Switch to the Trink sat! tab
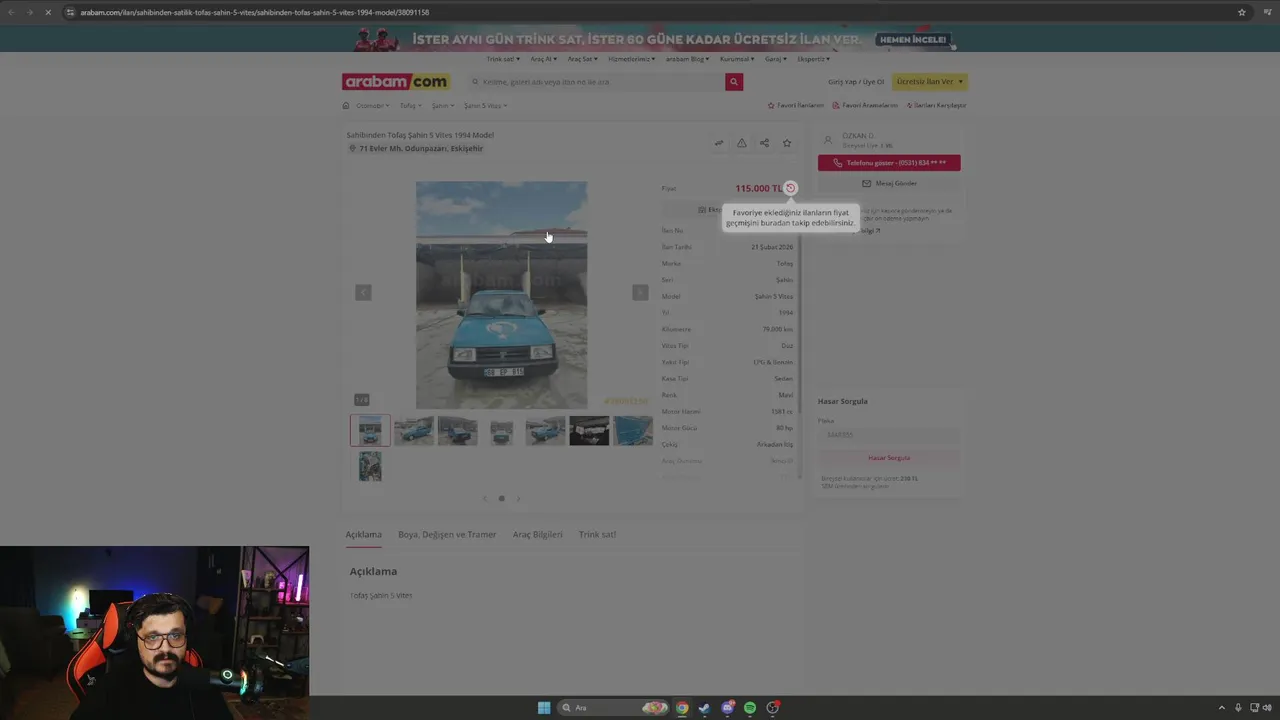The image size is (1280, 720). pyautogui.click(x=597, y=534)
